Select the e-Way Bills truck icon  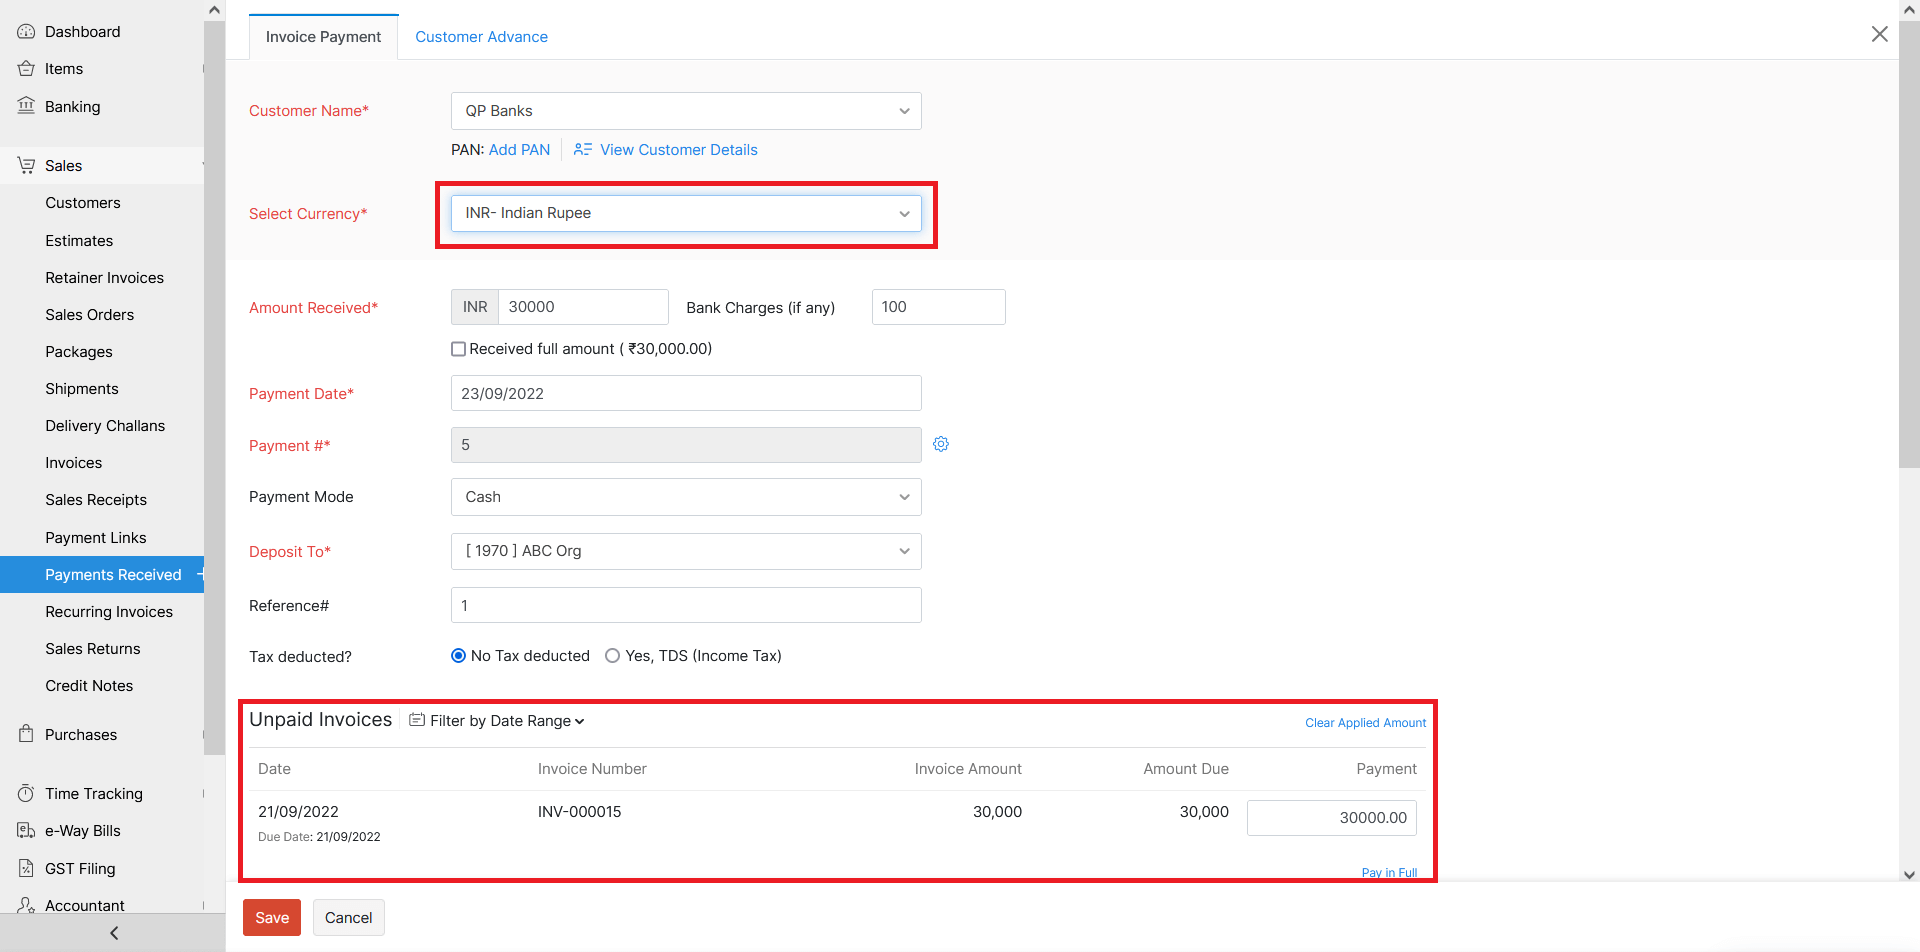[x=26, y=830]
